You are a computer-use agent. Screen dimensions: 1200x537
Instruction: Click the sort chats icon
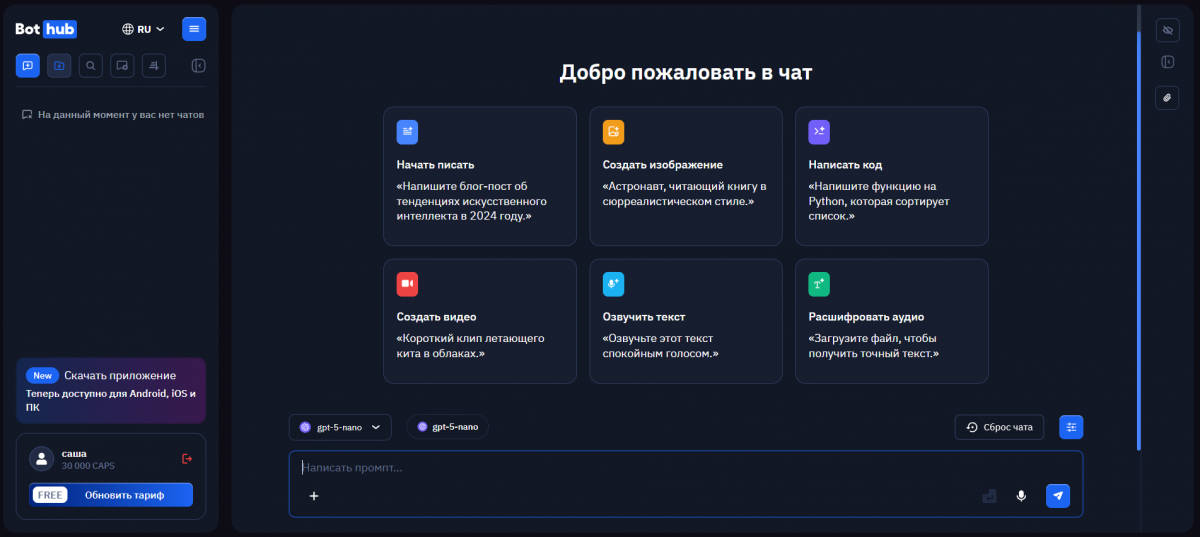pos(154,66)
